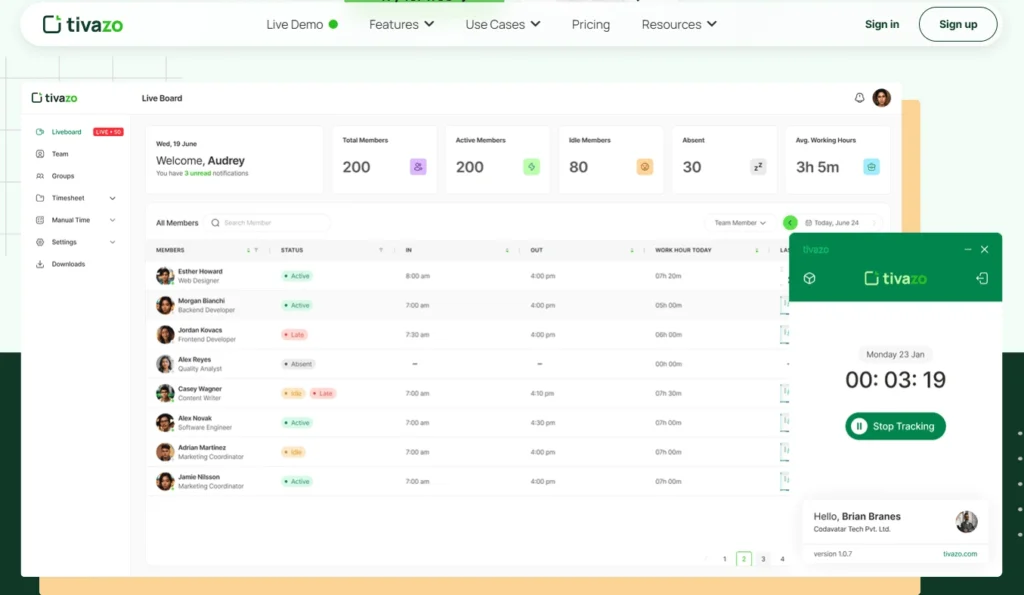Open the Groups sidebar item
Image resolution: width=1024 pixels, height=595 pixels.
(63, 176)
